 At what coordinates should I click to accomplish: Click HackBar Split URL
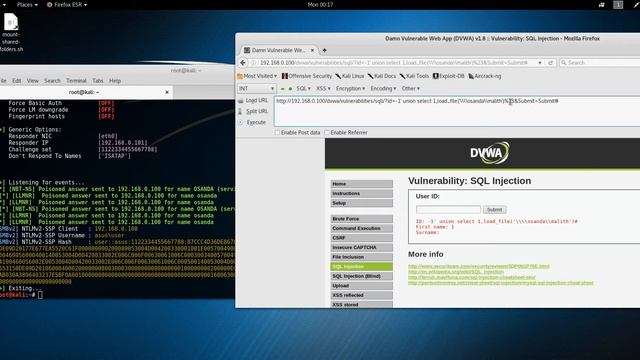click(x=253, y=111)
